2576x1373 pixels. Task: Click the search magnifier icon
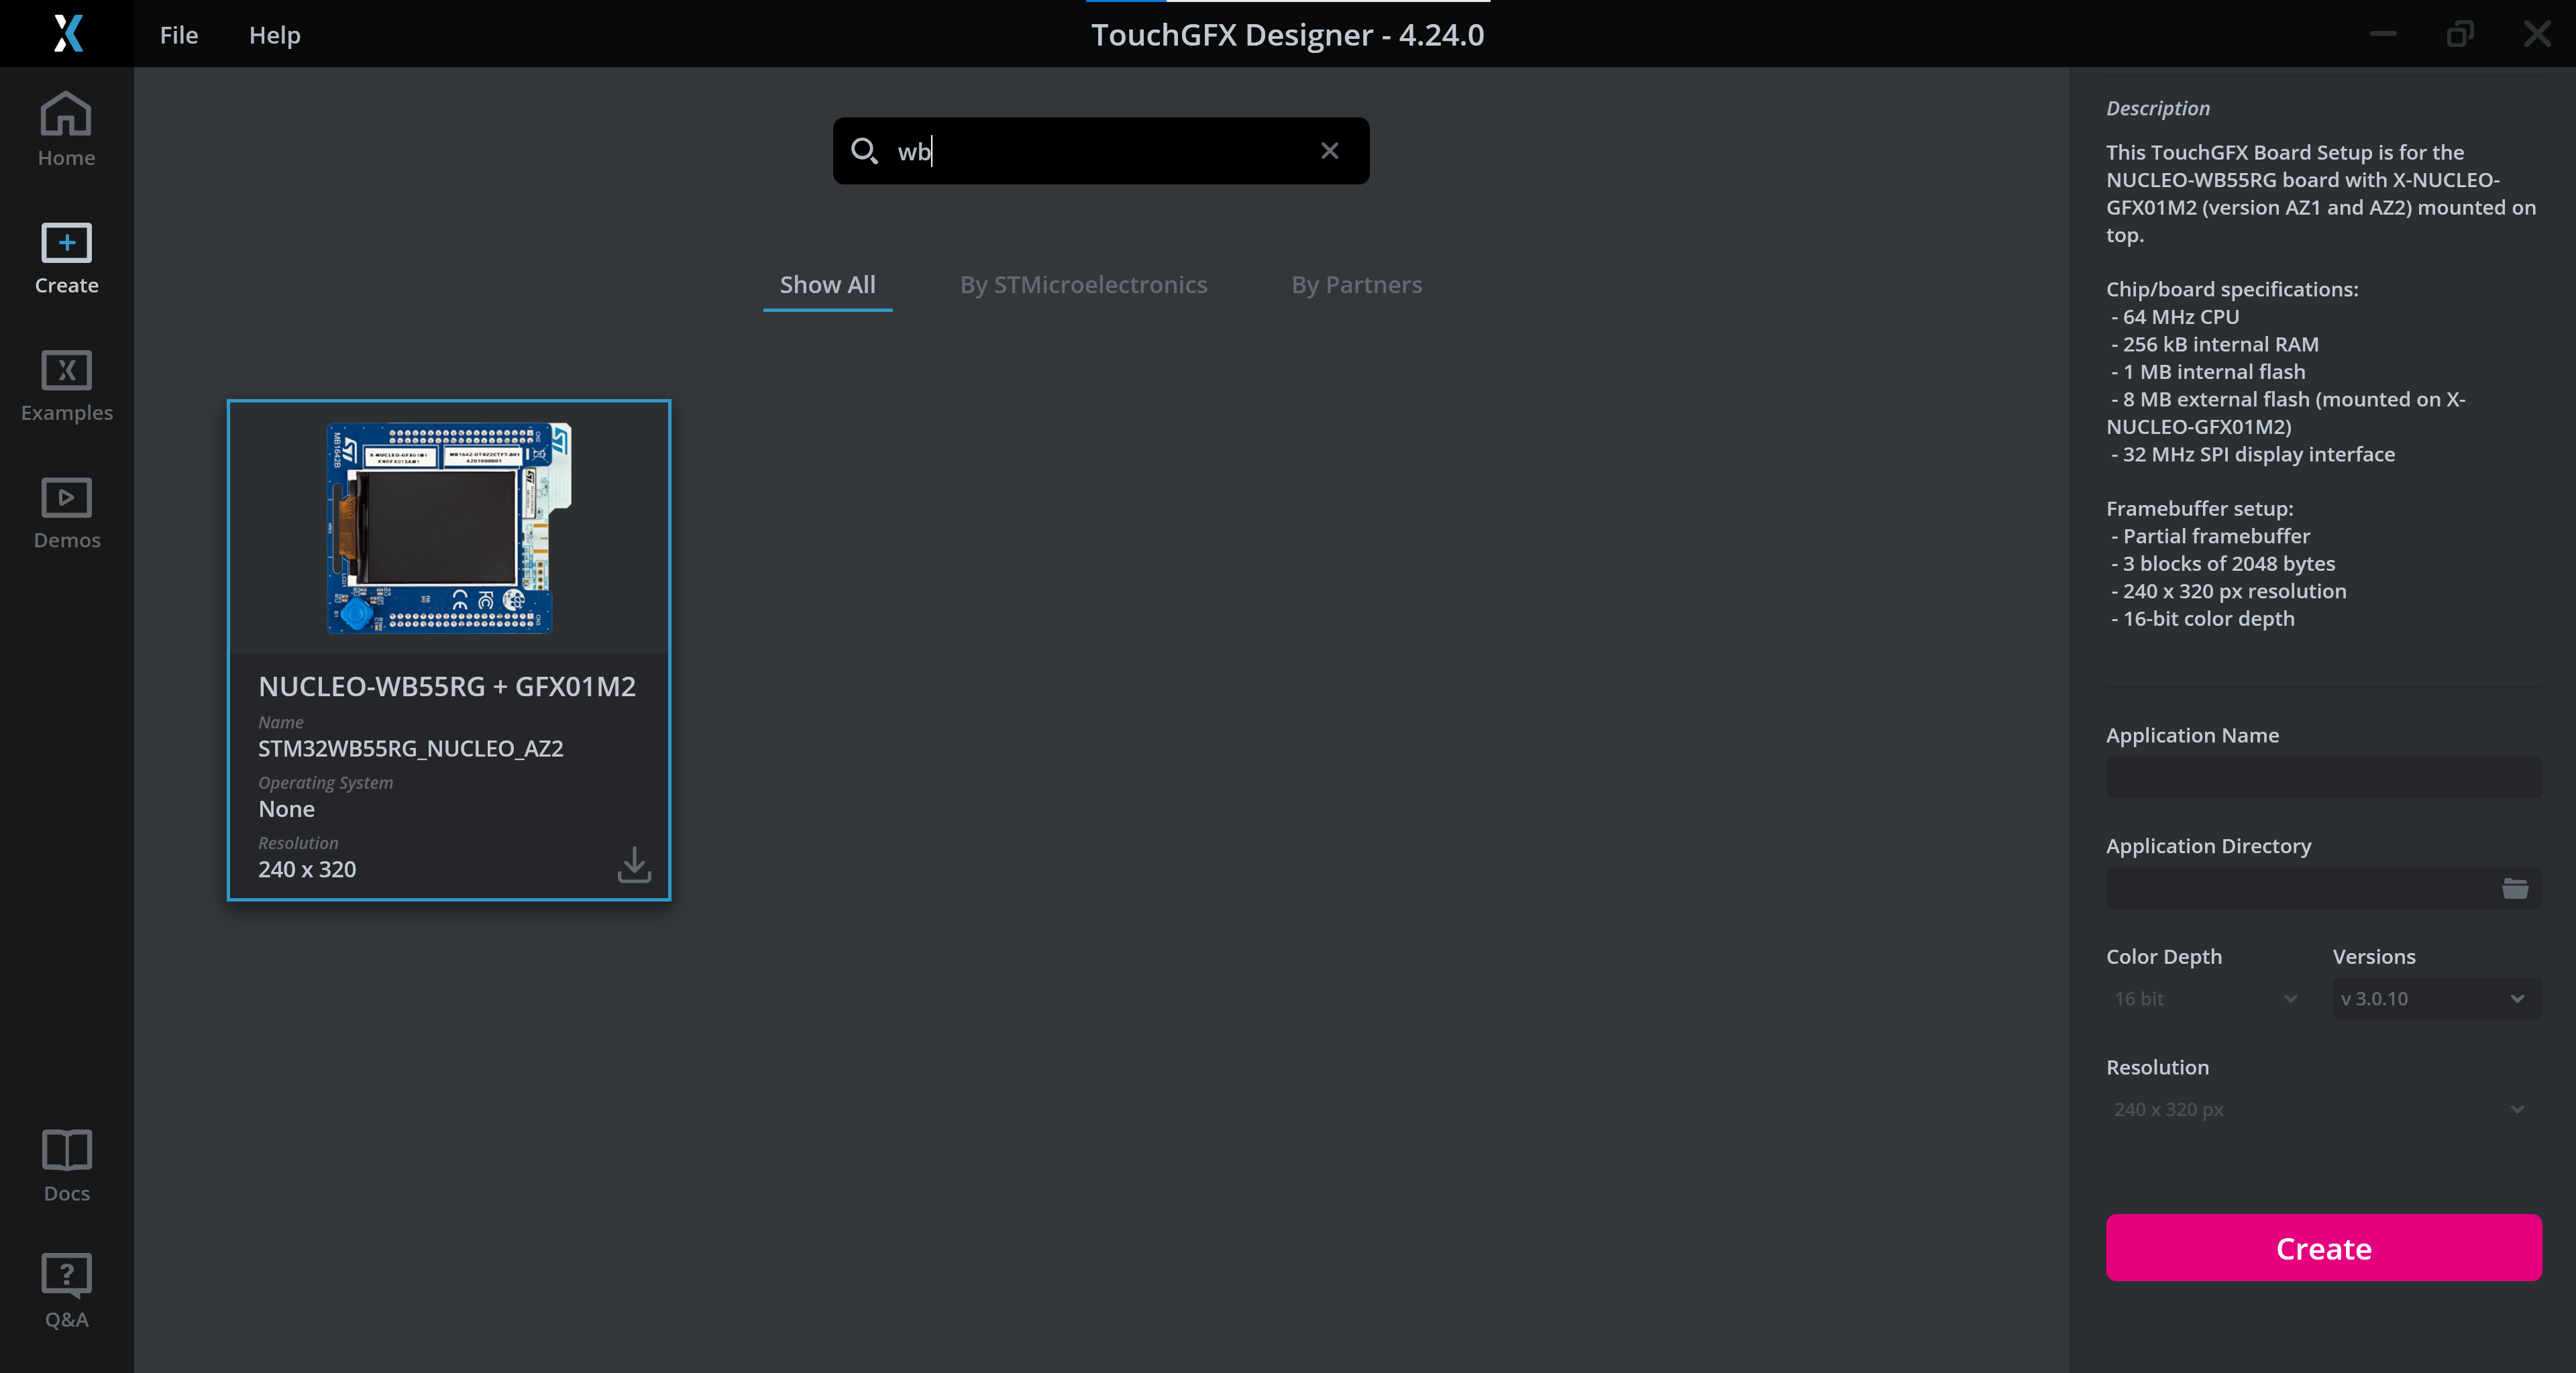[863, 151]
